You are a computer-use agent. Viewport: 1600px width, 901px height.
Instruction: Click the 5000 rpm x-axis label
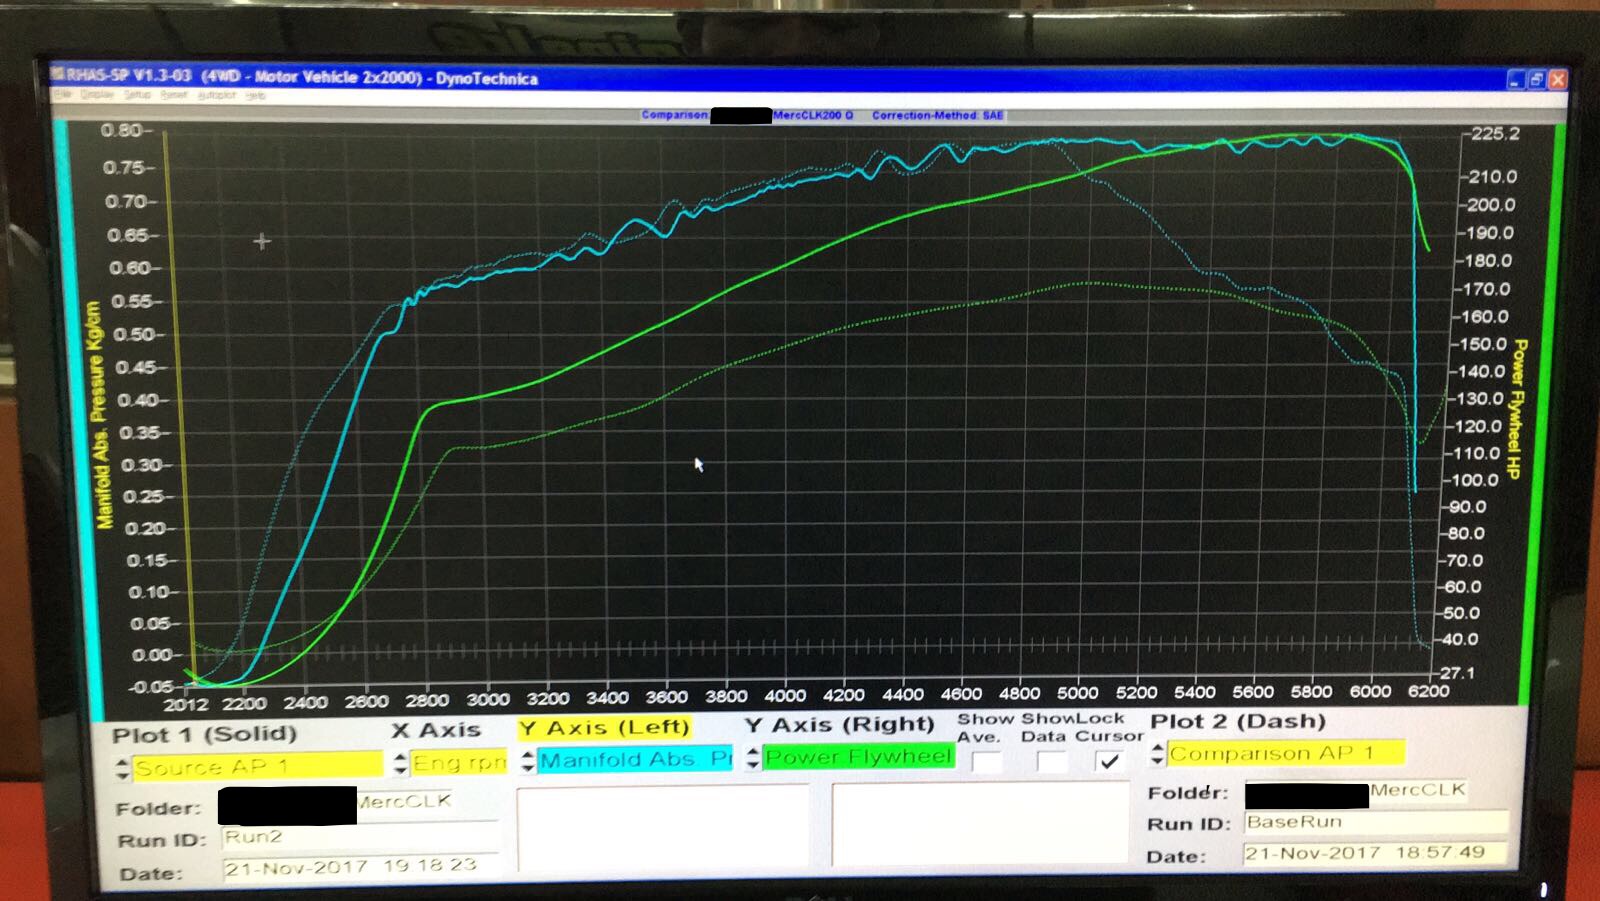tap(1078, 693)
